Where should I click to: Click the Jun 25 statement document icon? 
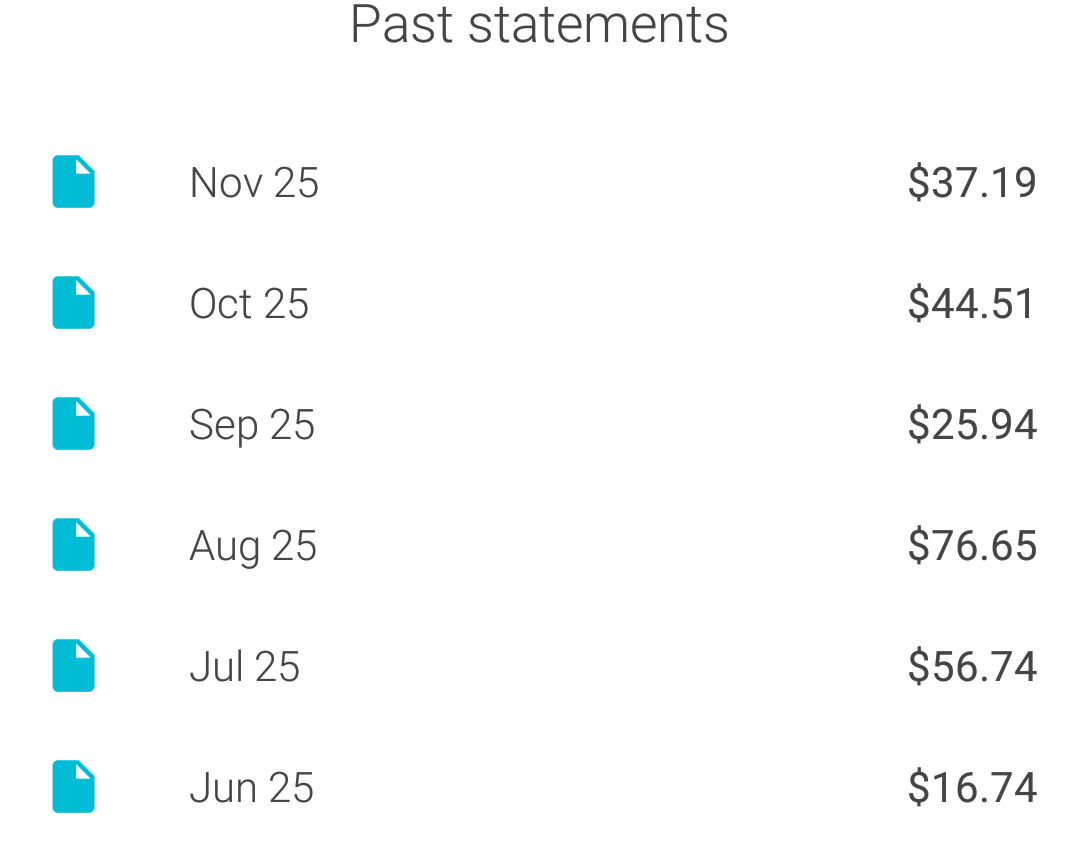tap(73, 787)
